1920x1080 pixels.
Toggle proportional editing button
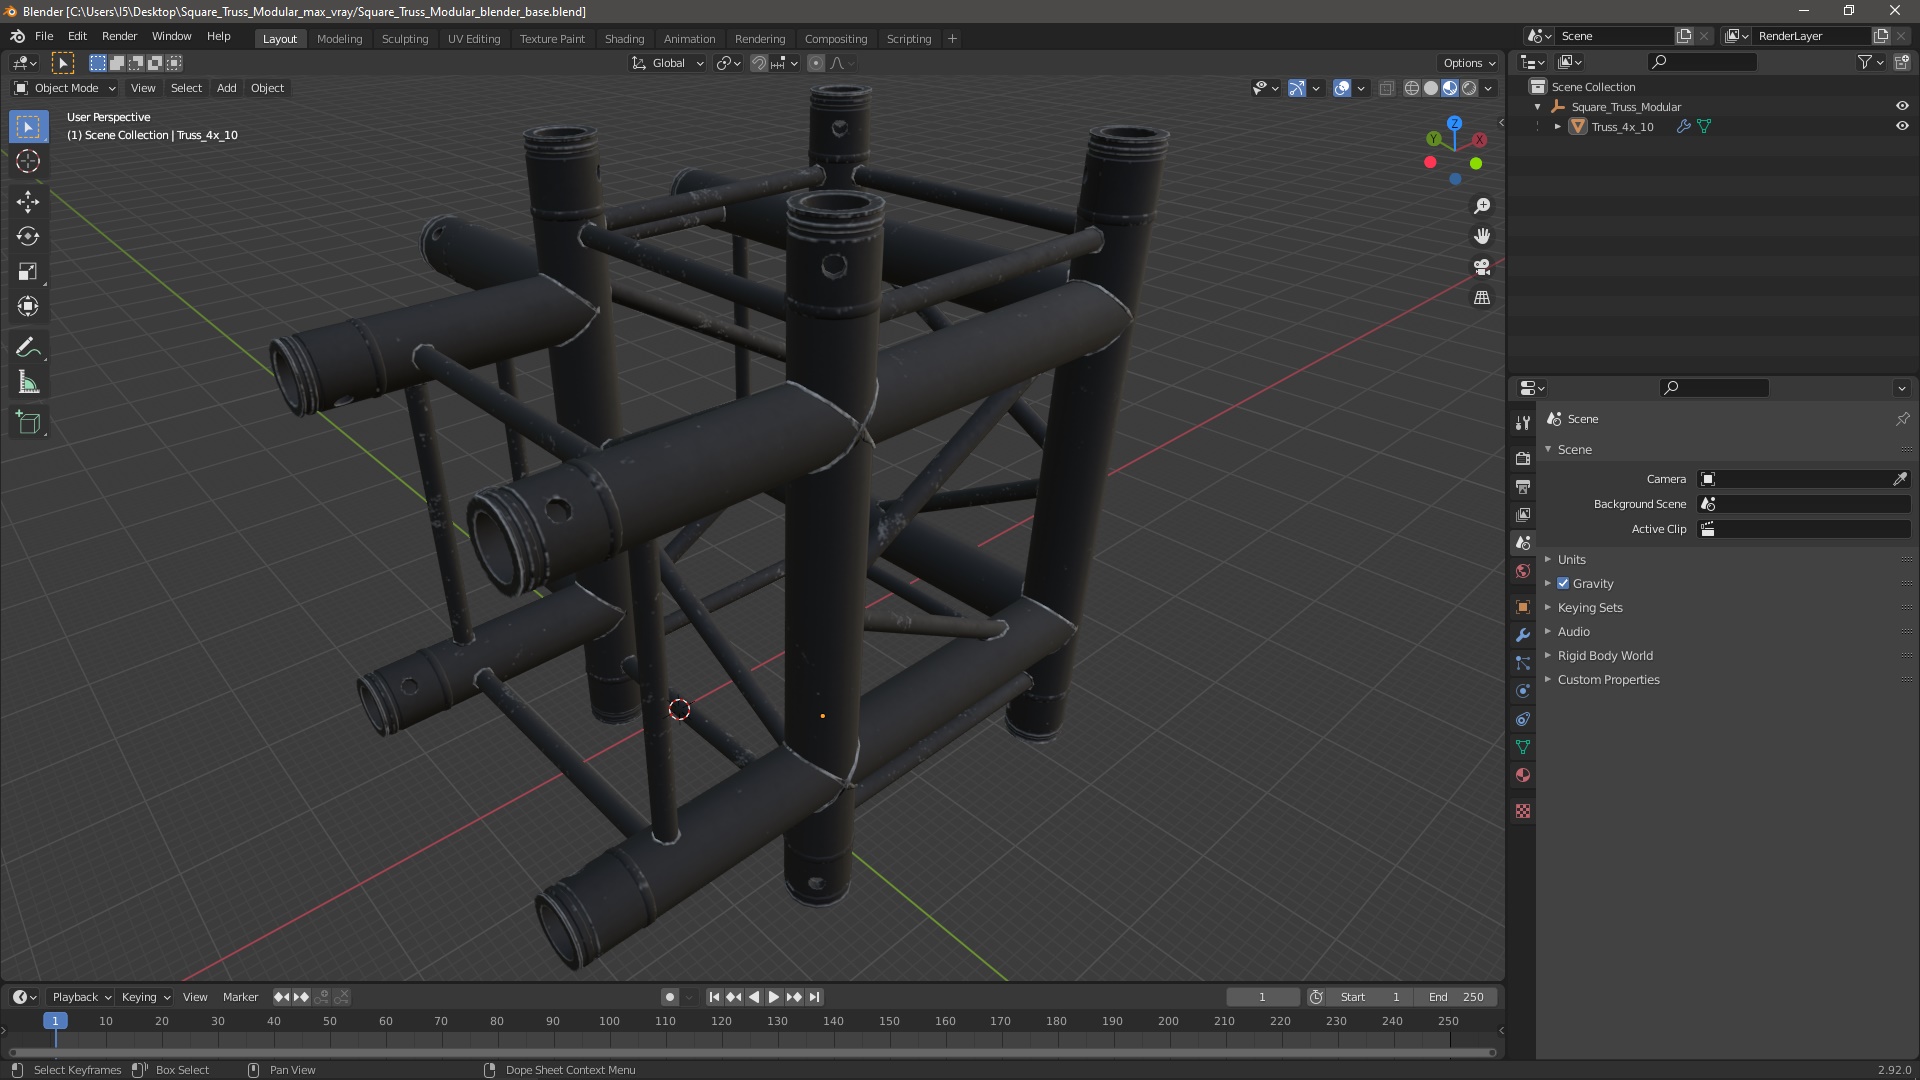tap(816, 63)
